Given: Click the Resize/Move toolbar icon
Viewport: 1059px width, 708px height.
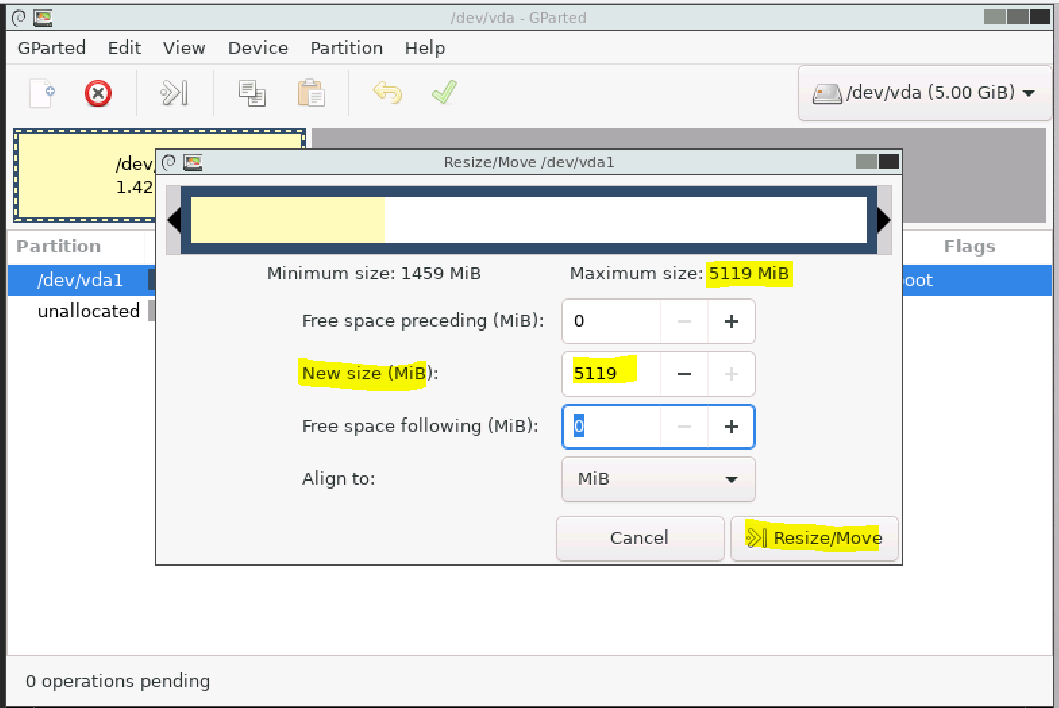Looking at the screenshot, I should (x=174, y=93).
